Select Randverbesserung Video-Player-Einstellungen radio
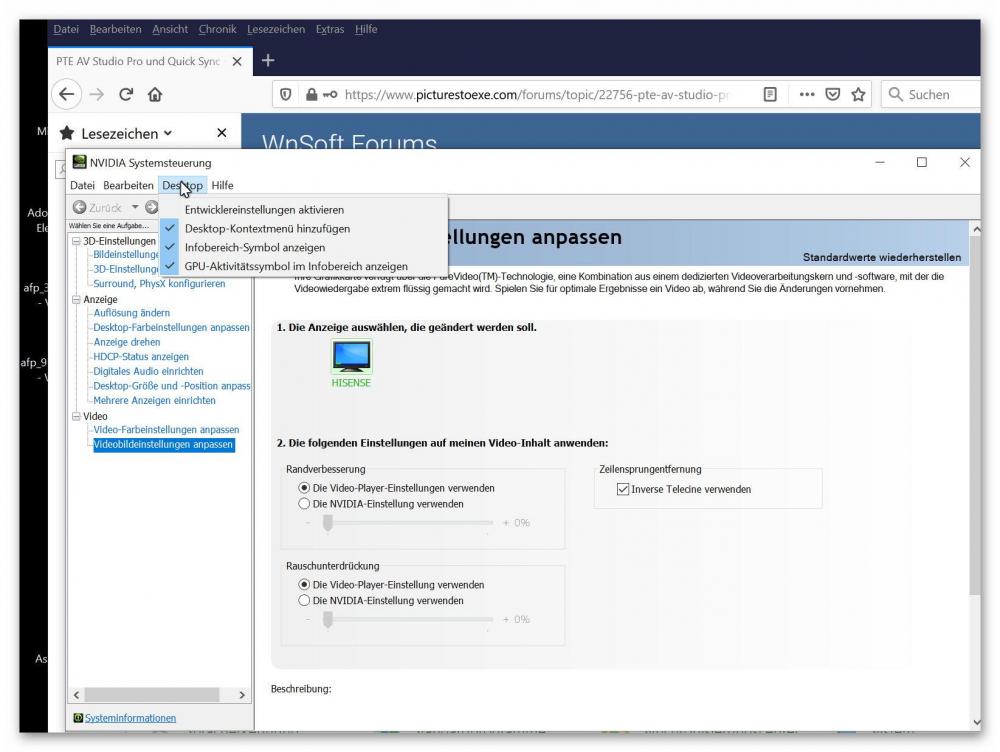 pyautogui.click(x=304, y=488)
